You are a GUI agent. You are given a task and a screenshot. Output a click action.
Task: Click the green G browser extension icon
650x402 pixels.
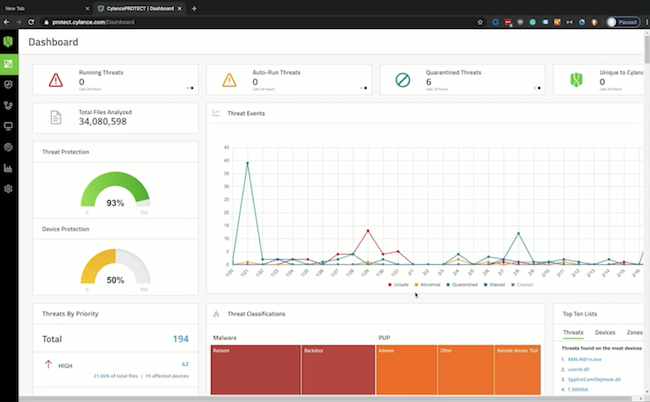pyautogui.click(x=532, y=22)
